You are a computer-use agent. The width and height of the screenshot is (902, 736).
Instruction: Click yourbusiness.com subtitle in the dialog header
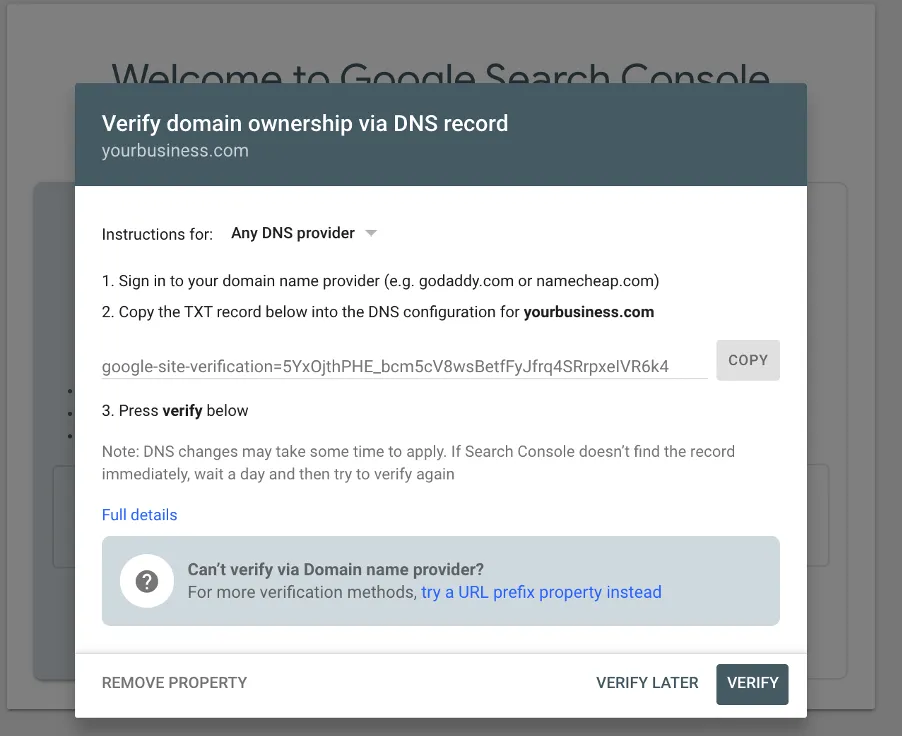[x=175, y=151]
